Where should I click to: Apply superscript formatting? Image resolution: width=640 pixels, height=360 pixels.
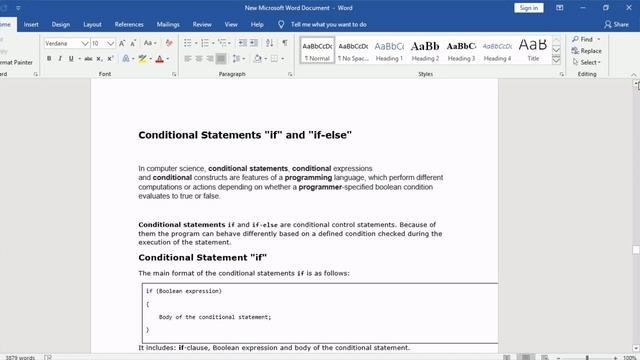click(110, 59)
